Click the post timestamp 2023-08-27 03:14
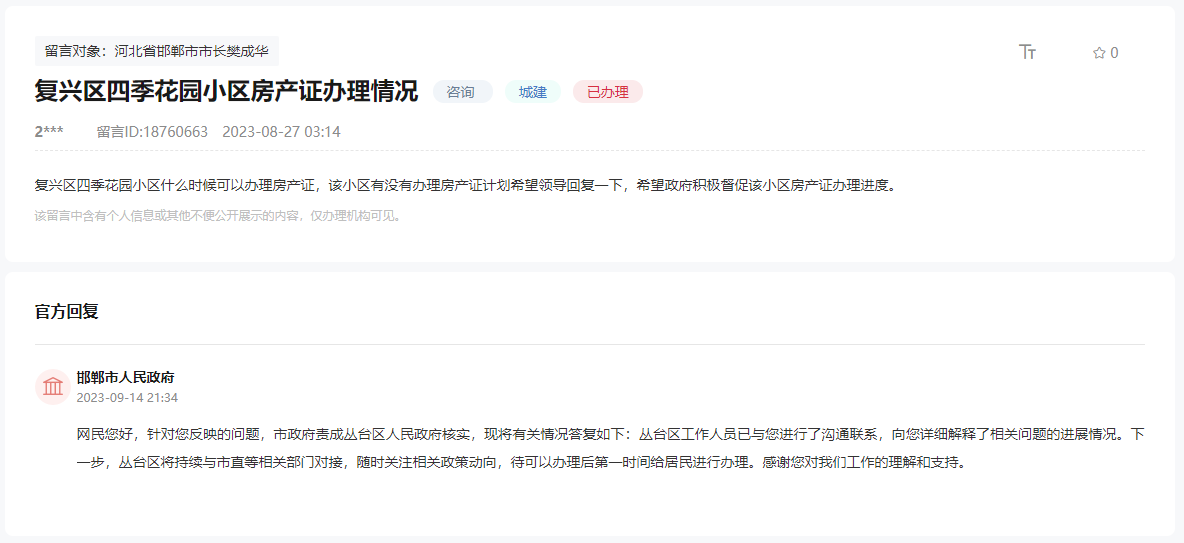Image resolution: width=1184 pixels, height=543 pixels. point(282,132)
